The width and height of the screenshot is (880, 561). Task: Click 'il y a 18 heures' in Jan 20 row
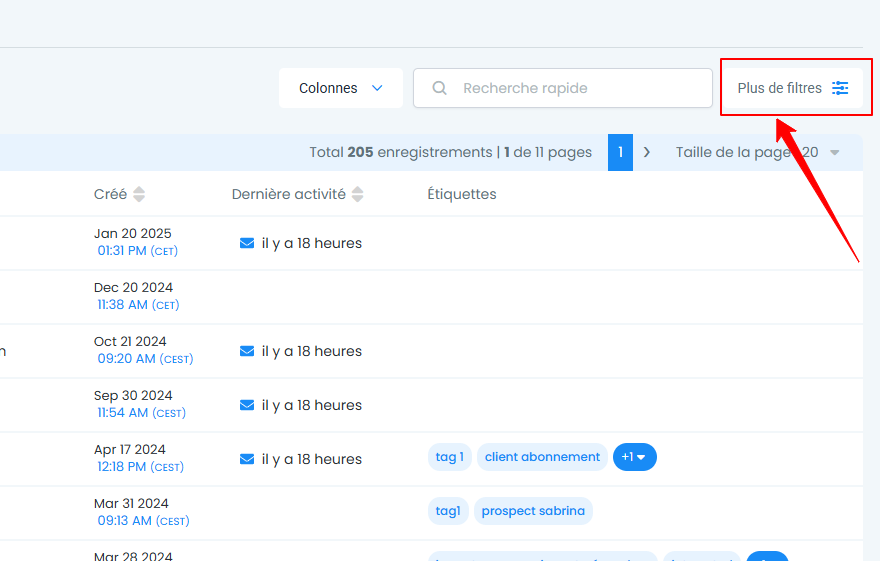pyautogui.click(x=311, y=243)
